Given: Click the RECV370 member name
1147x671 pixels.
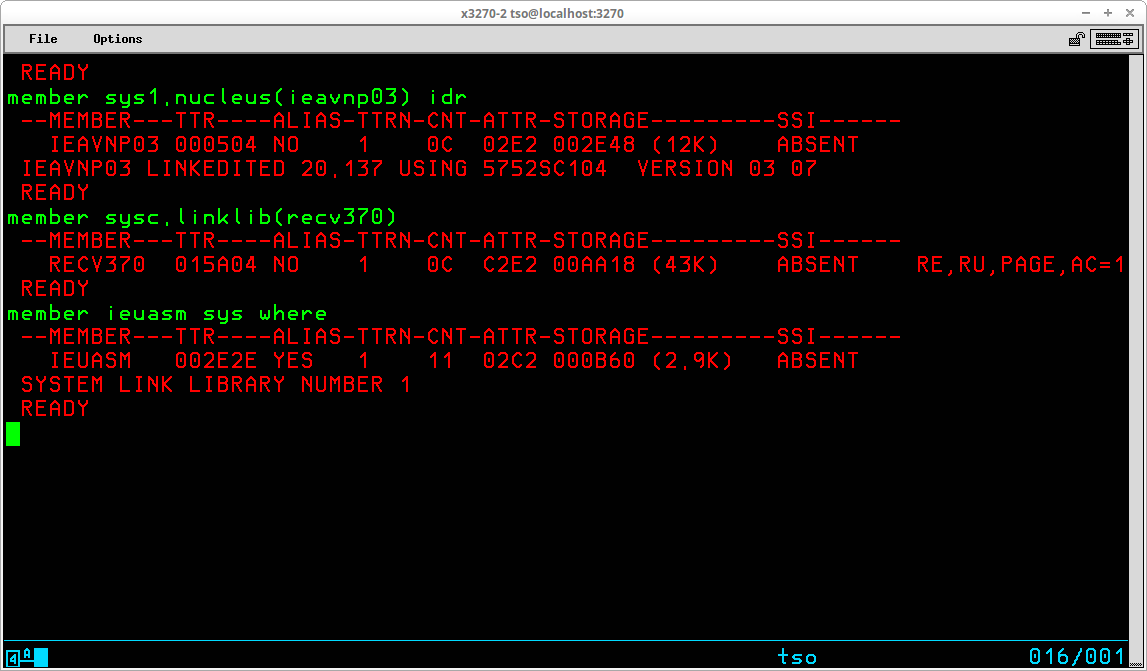Looking at the screenshot, I should [x=97, y=265].
